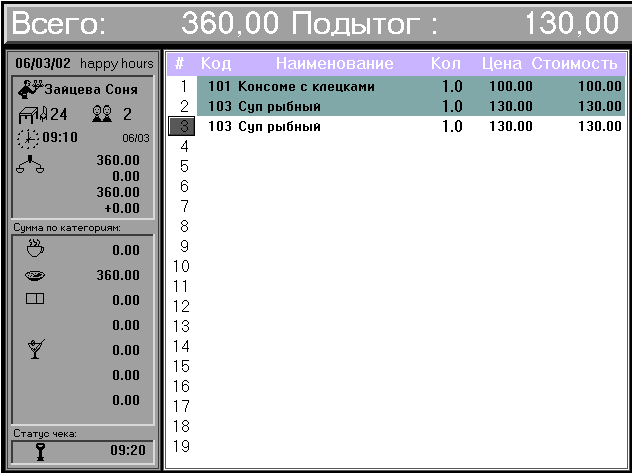Click the small 06/03 date
The height and width of the screenshot is (473, 632).
136,139
